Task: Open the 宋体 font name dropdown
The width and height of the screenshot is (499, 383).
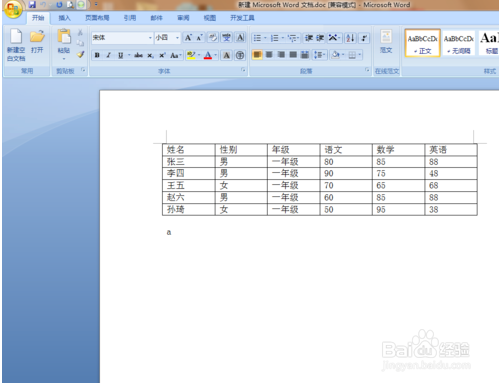Action: [x=150, y=38]
